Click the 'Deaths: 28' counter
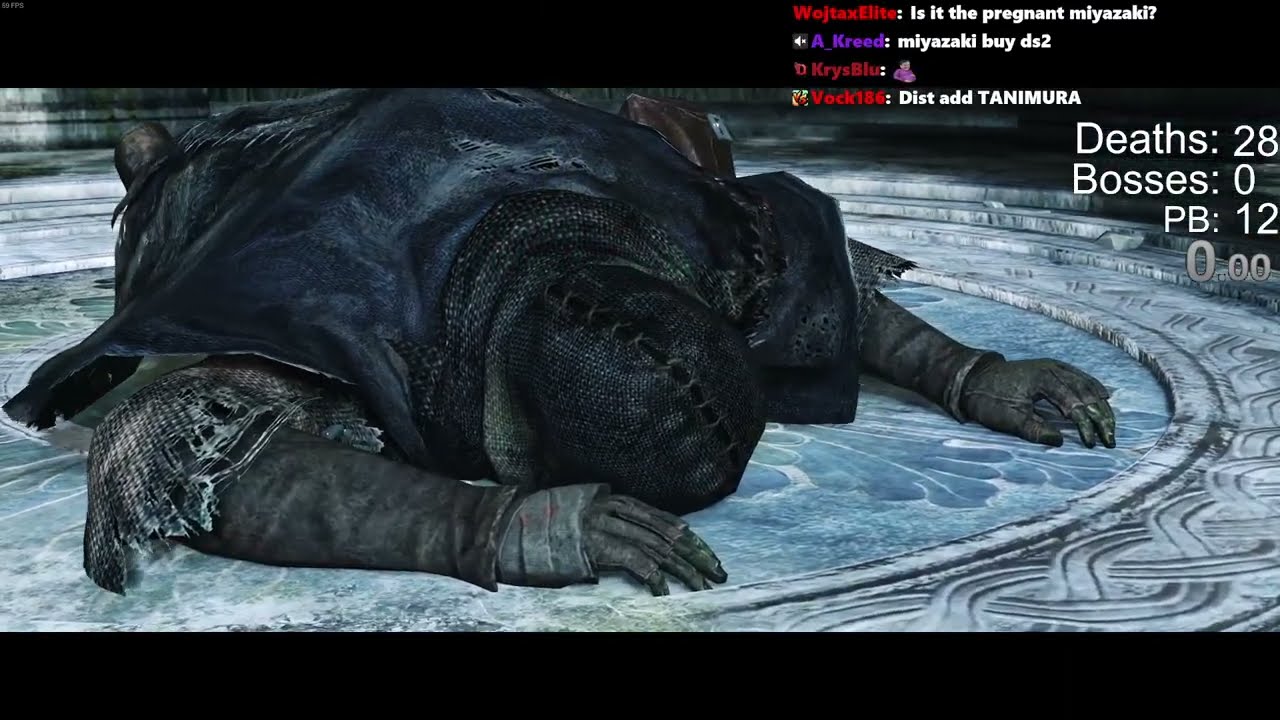 (x=1177, y=141)
